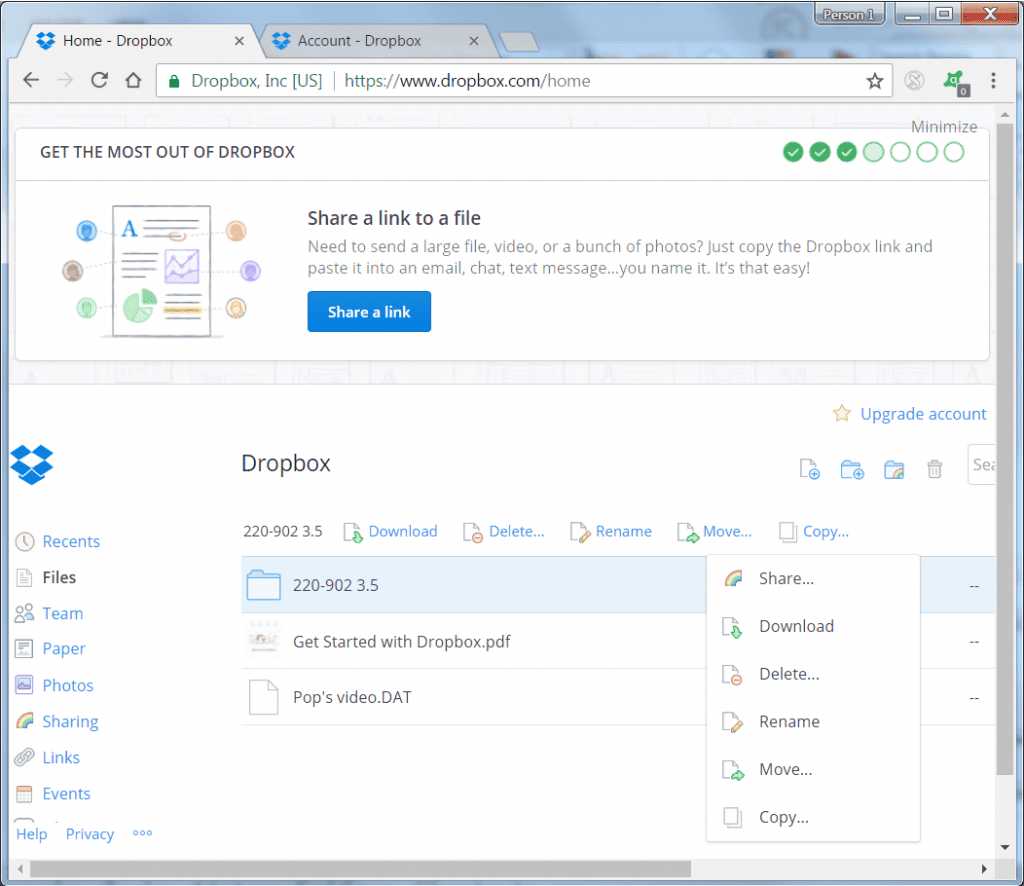Click the Team people icon
This screenshot has width=1024, height=886.
(x=25, y=613)
